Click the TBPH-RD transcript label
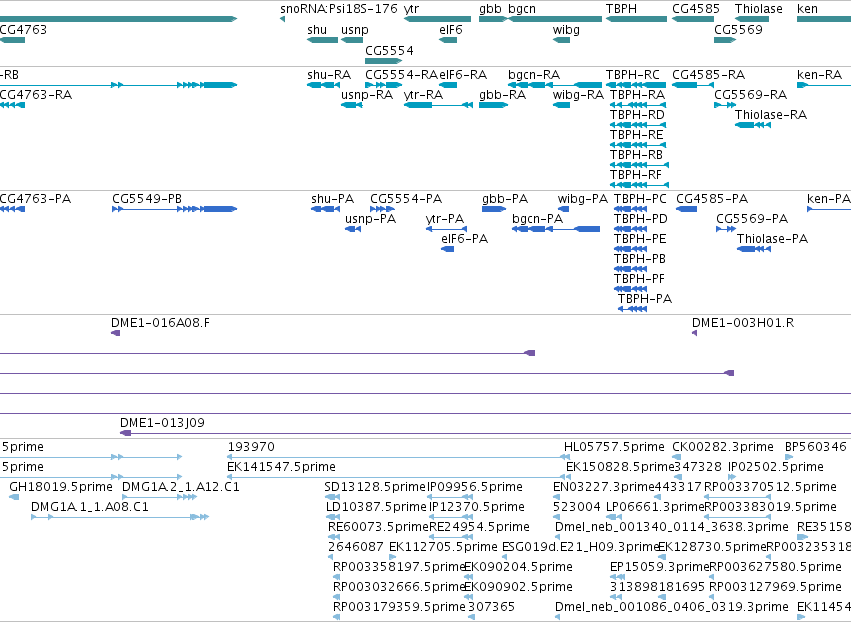 [x=637, y=115]
